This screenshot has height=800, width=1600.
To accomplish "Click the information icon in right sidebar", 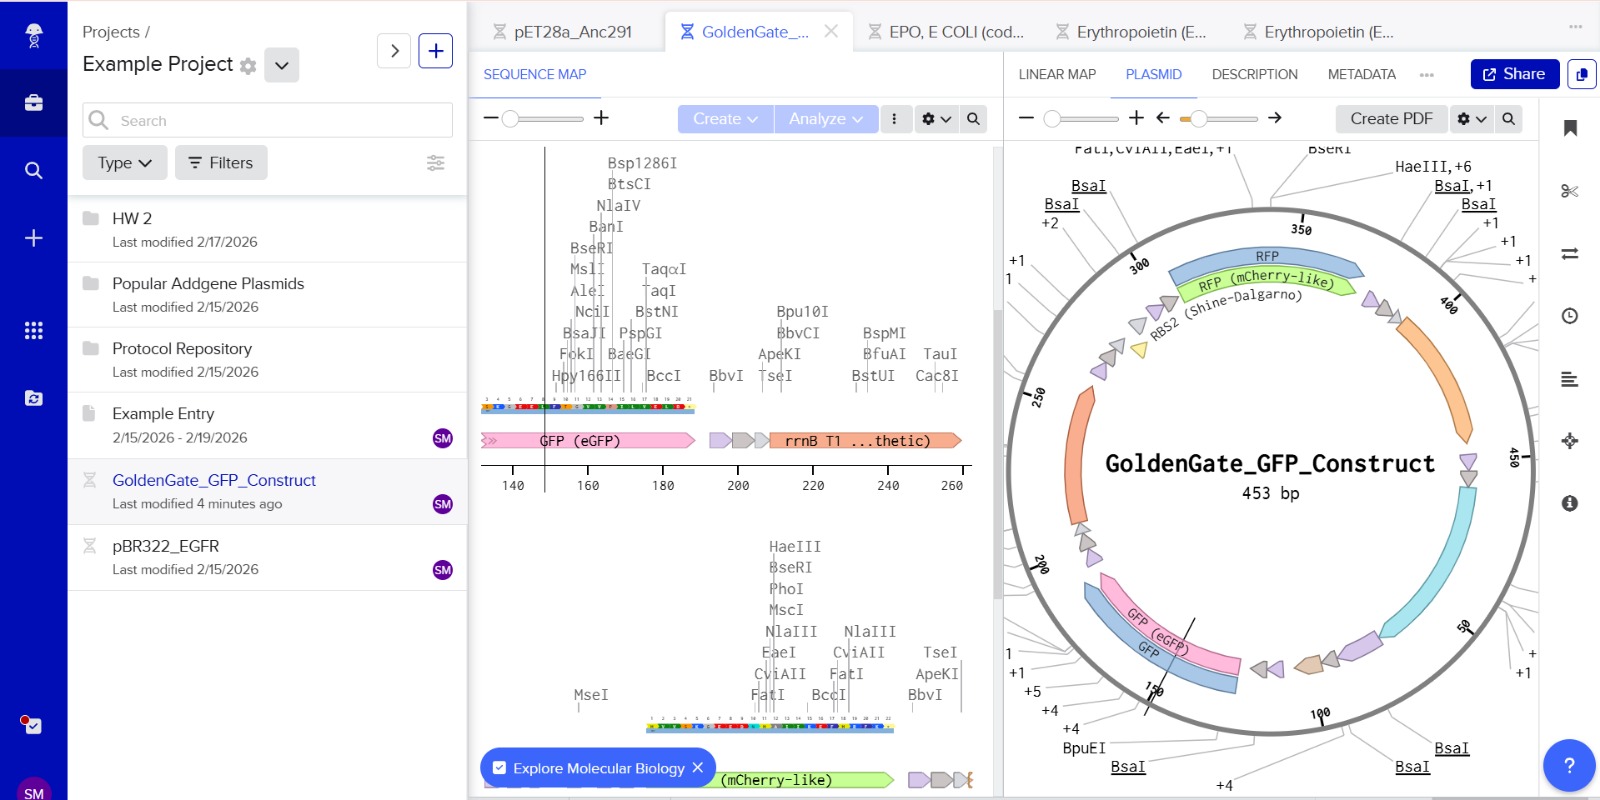I will 1570,503.
